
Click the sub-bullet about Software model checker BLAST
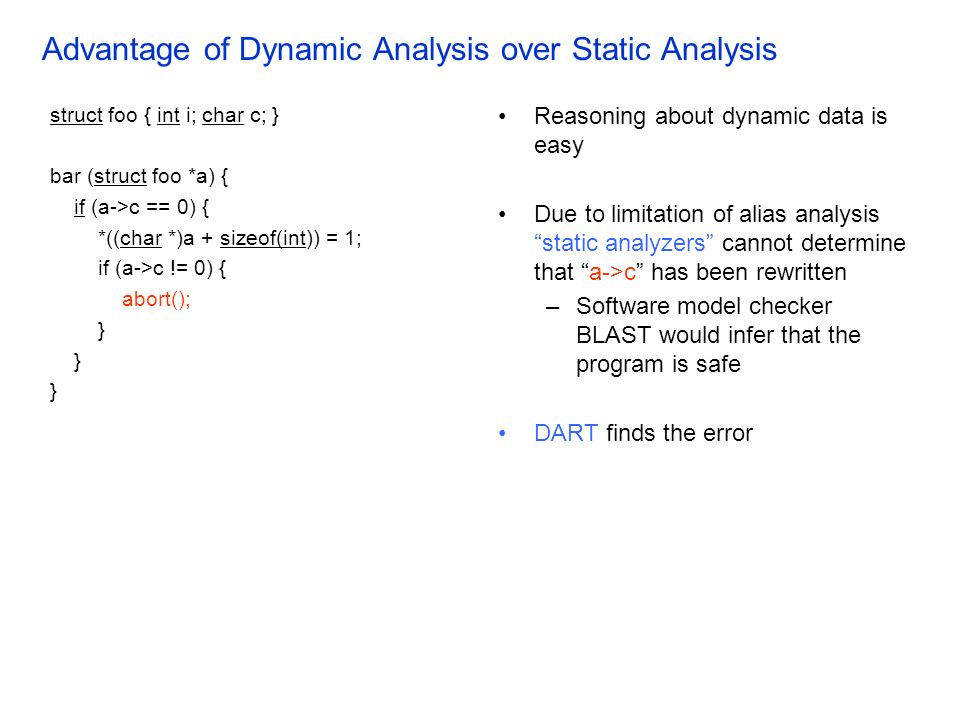718,335
